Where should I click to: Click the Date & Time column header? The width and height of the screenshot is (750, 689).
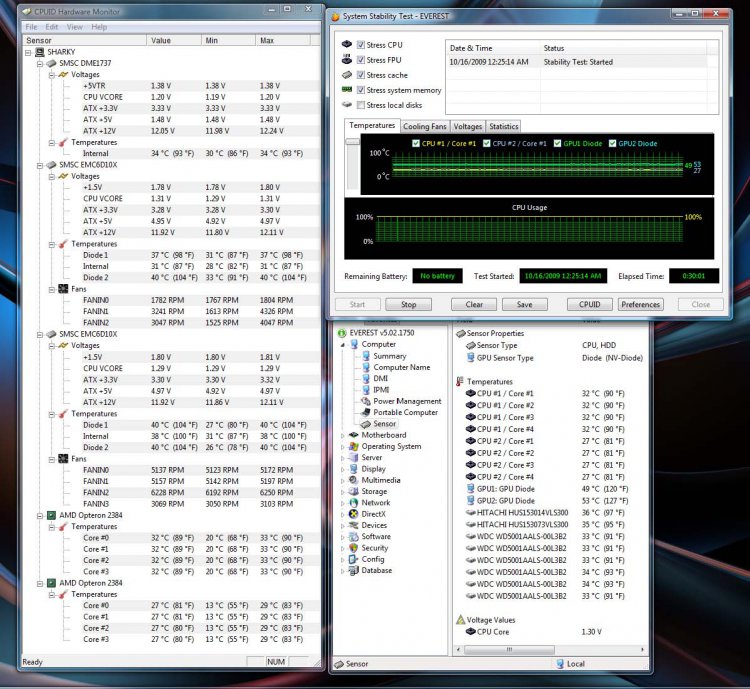[493, 48]
